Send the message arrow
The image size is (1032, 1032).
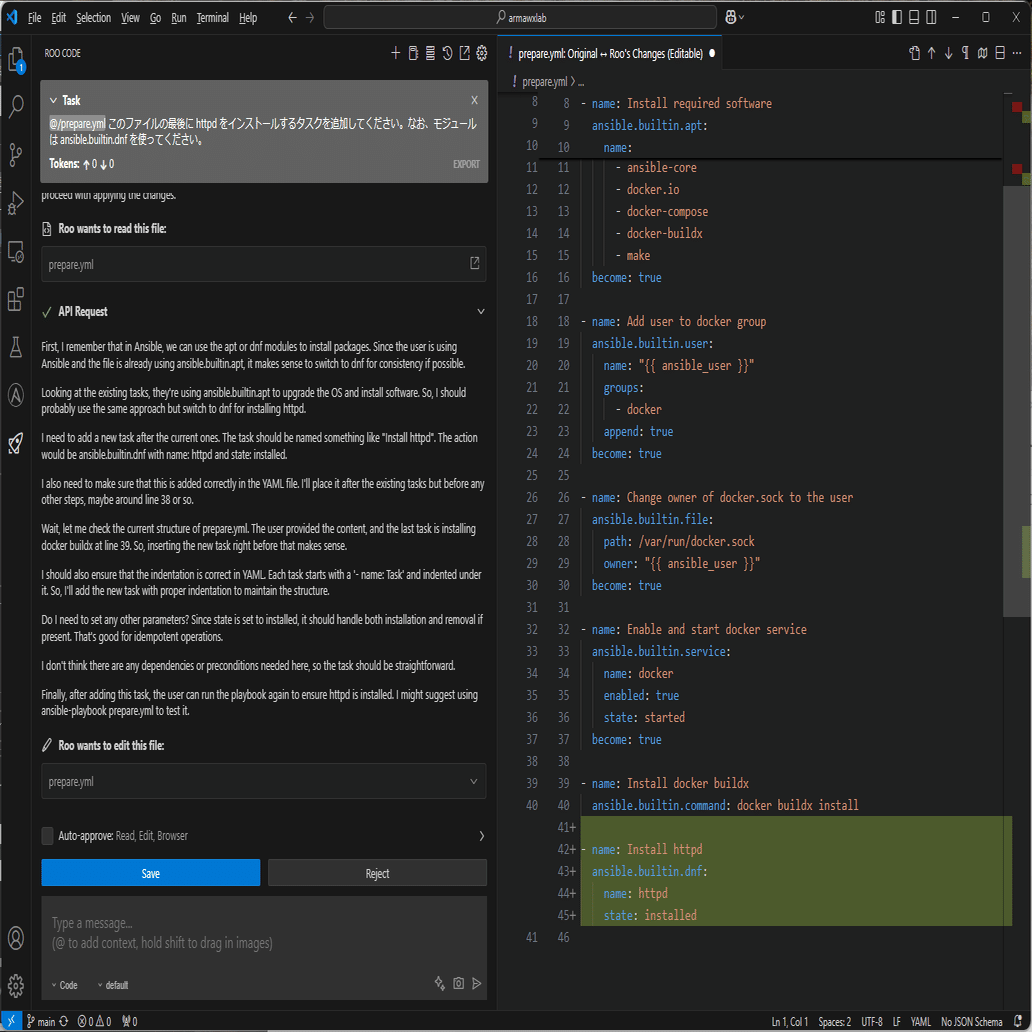click(477, 983)
